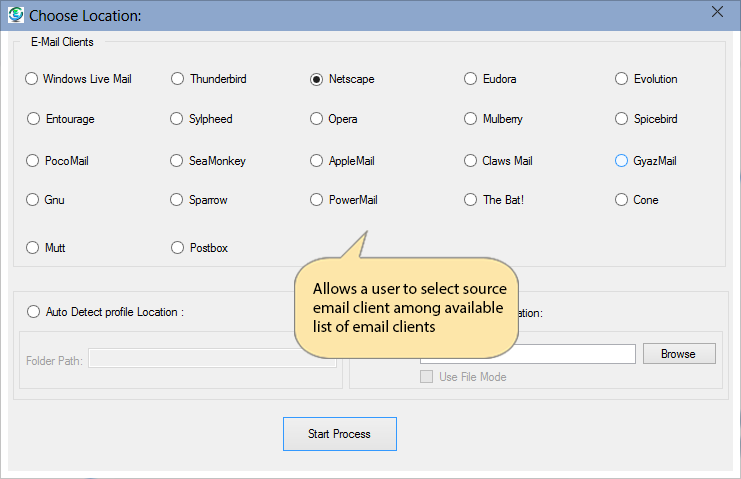
Task: Click the Browse button
Action: [678, 354]
